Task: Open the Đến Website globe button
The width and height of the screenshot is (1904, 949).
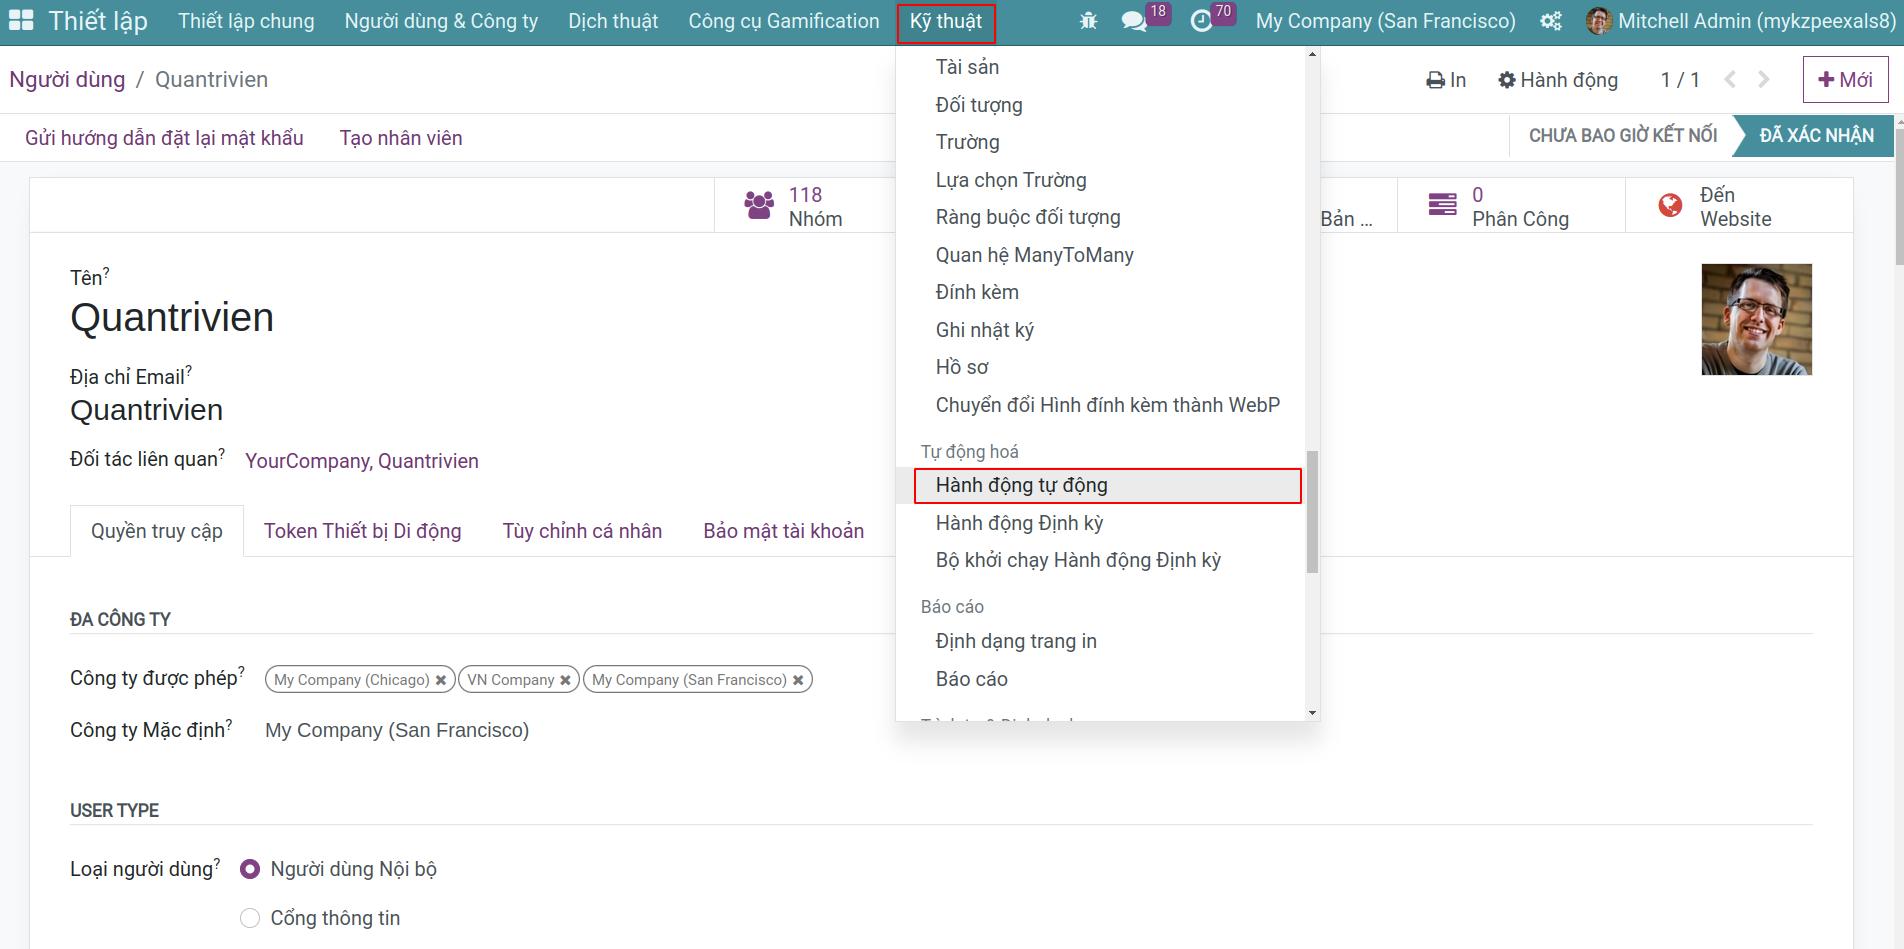Action: pyautogui.click(x=1738, y=206)
